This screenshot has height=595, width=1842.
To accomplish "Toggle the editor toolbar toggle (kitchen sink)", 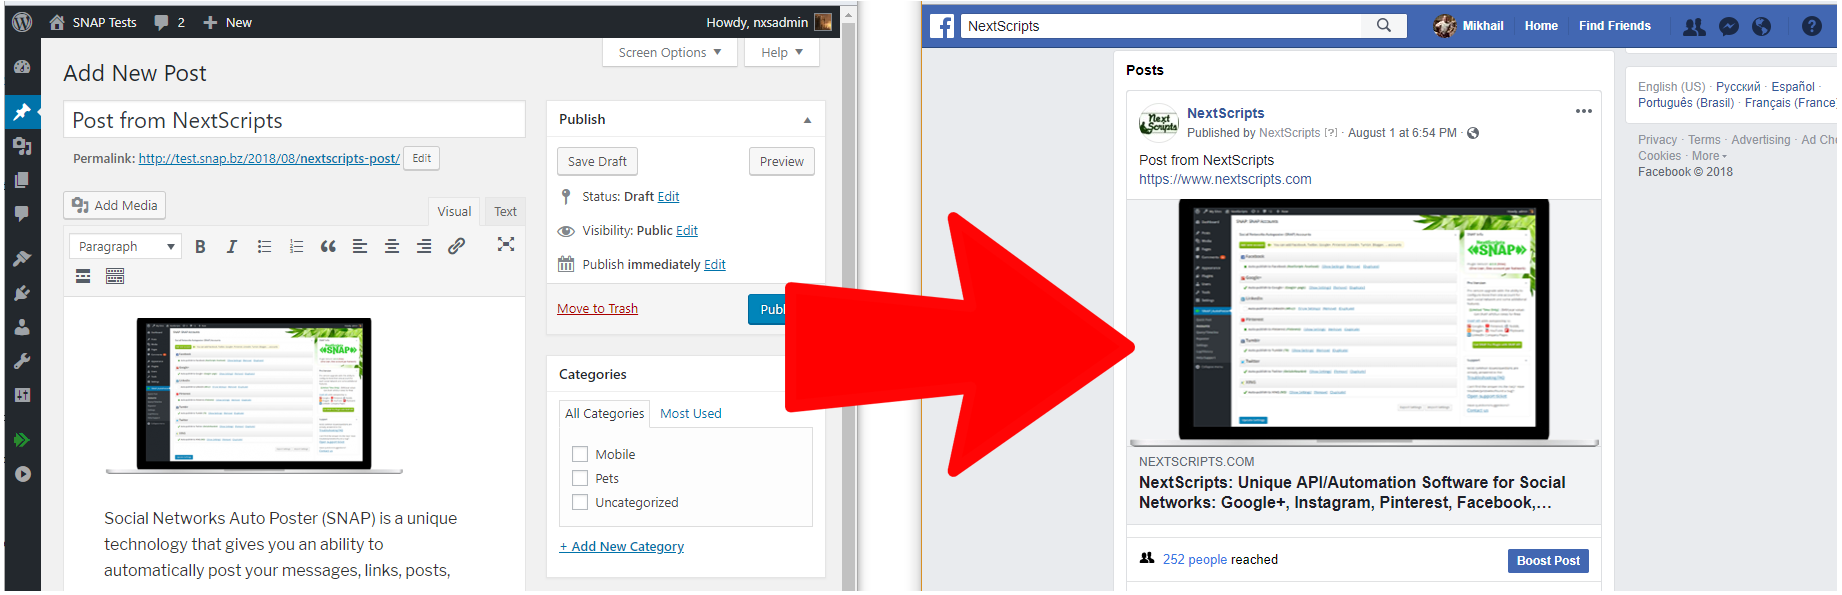I will point(115,276).
